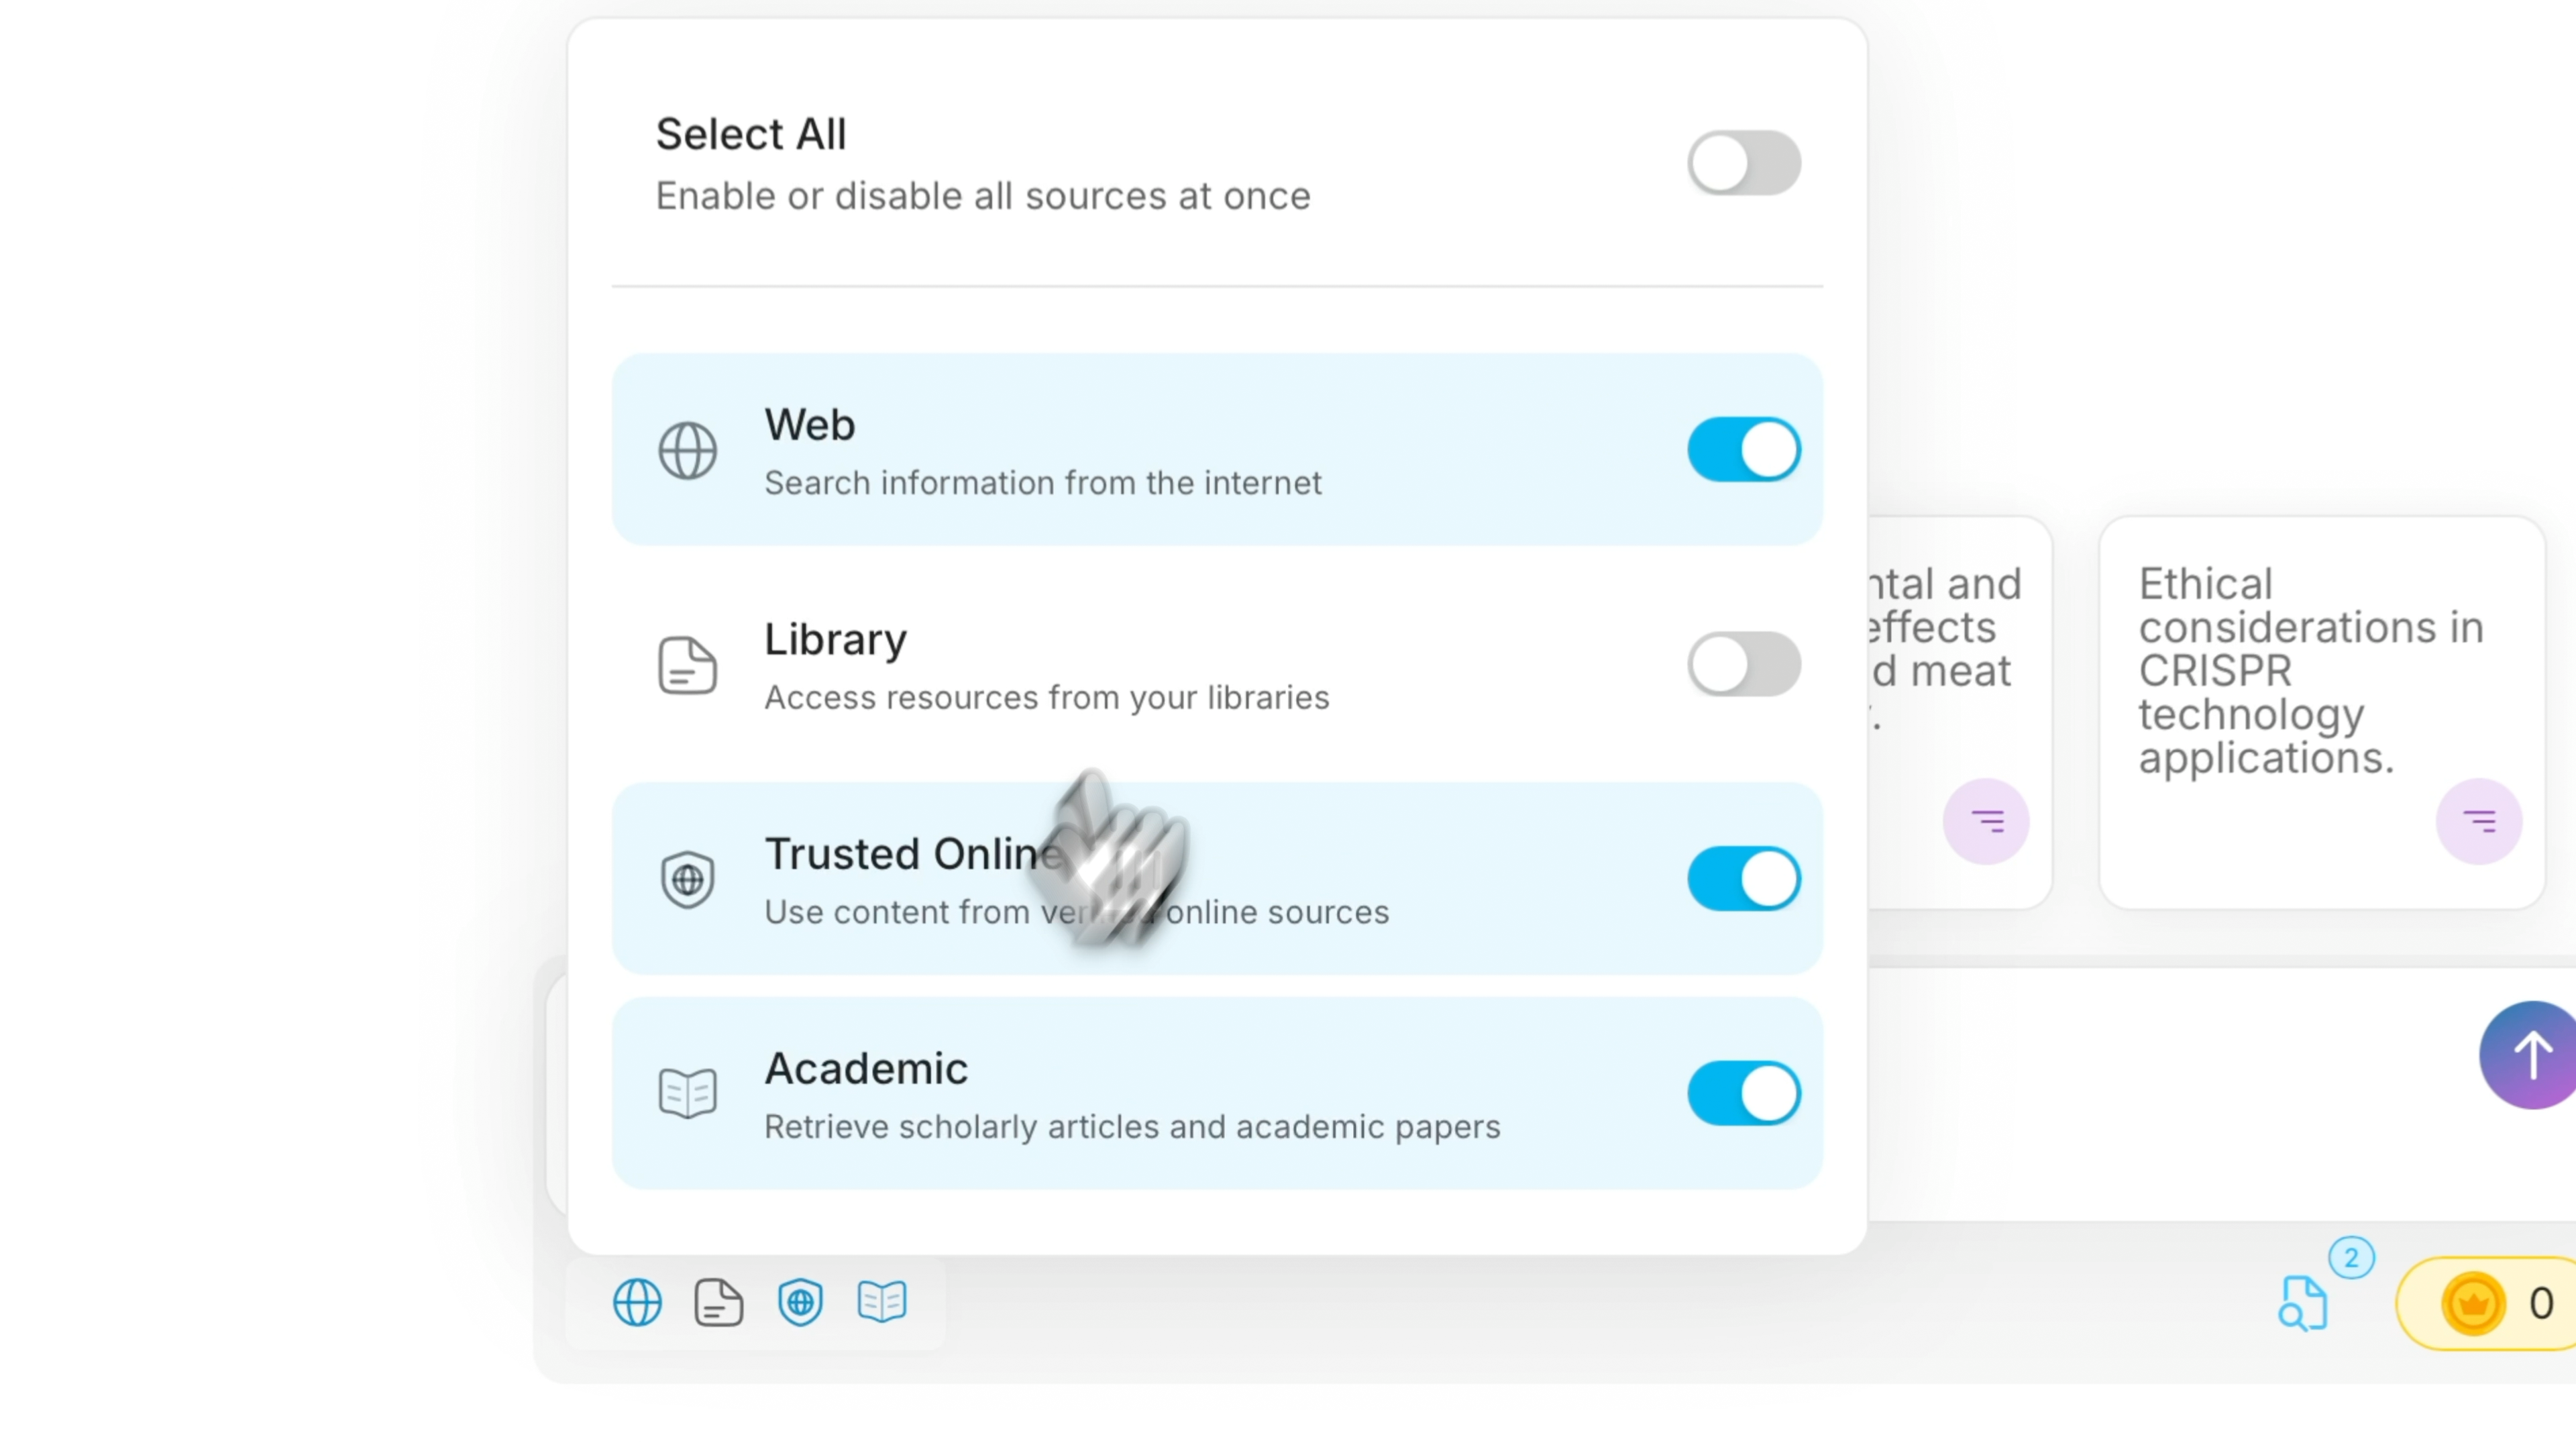Click filter icon on the meat effects card

pyautogui.click(x=1986, y=822)
